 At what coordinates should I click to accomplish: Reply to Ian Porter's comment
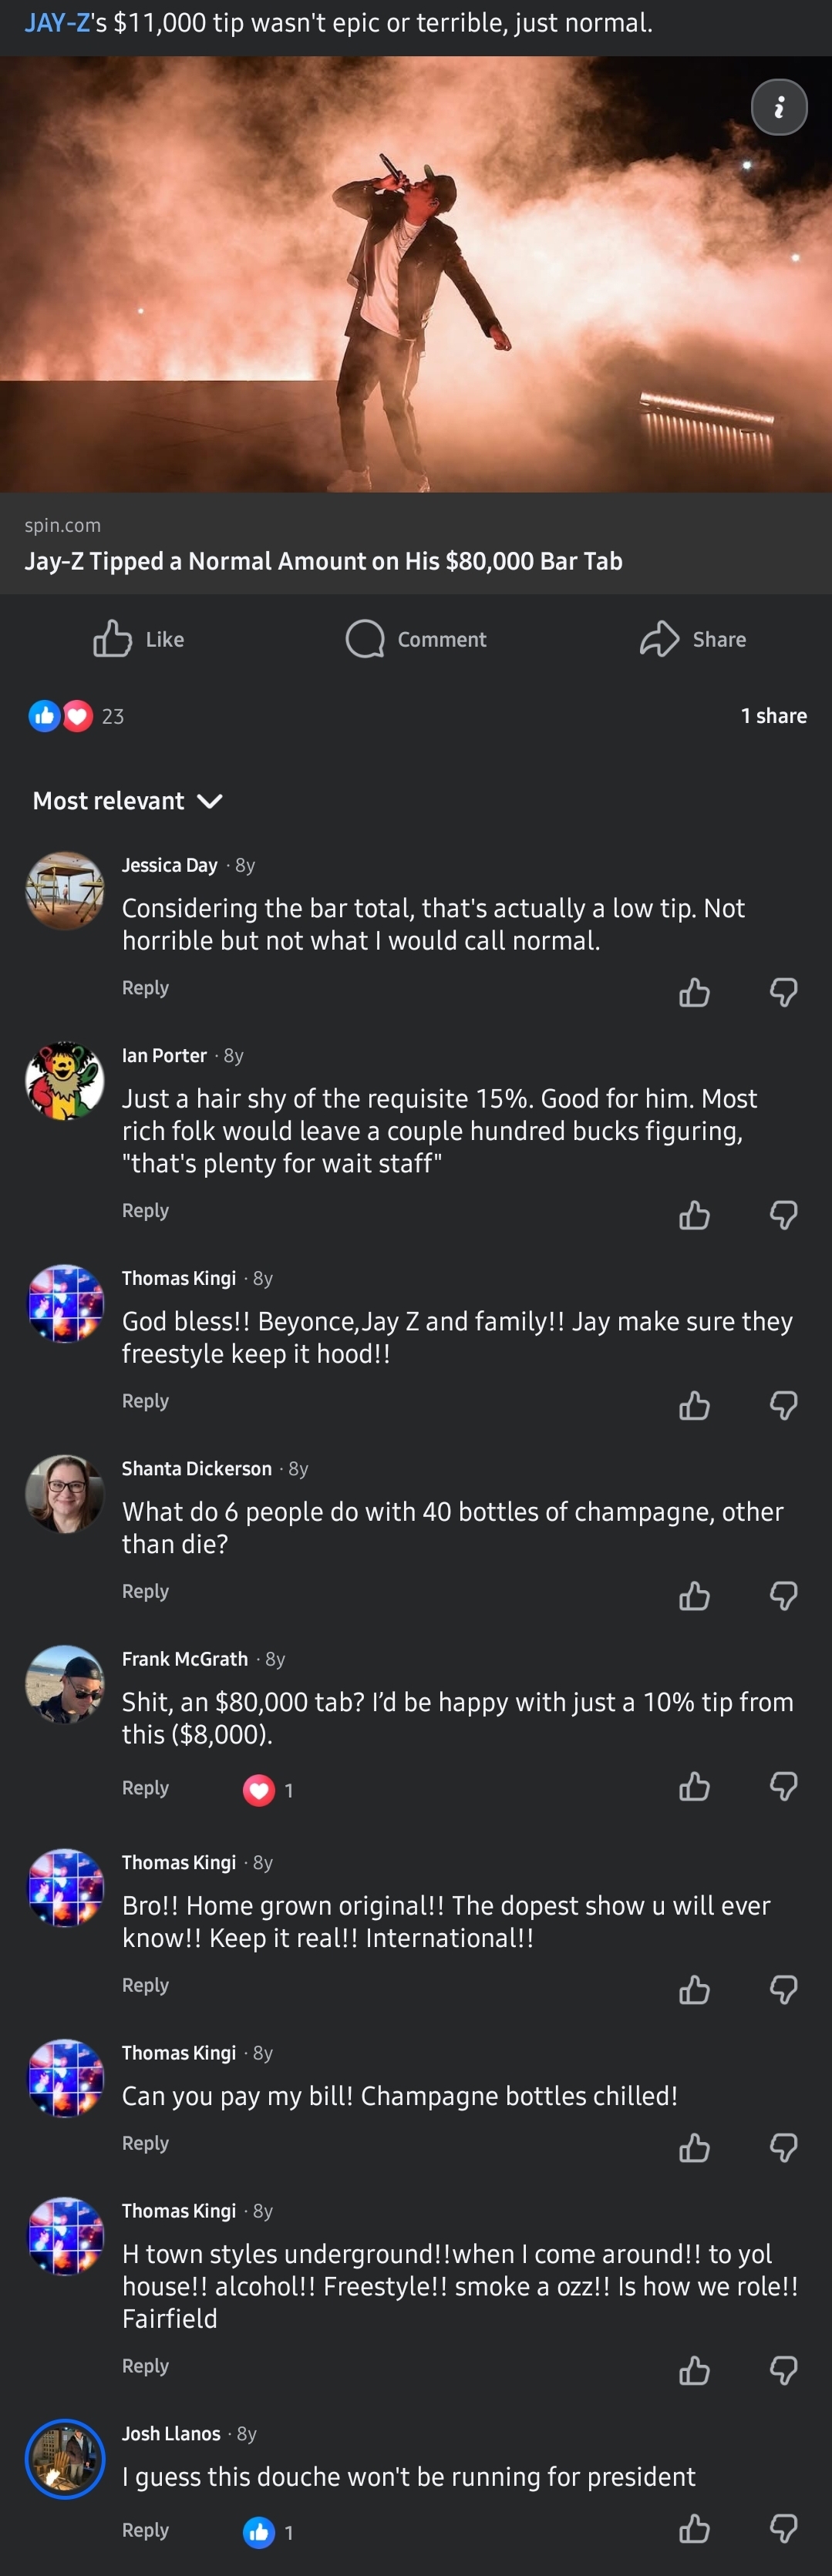pyautogui.click(x=145, y=1210)
